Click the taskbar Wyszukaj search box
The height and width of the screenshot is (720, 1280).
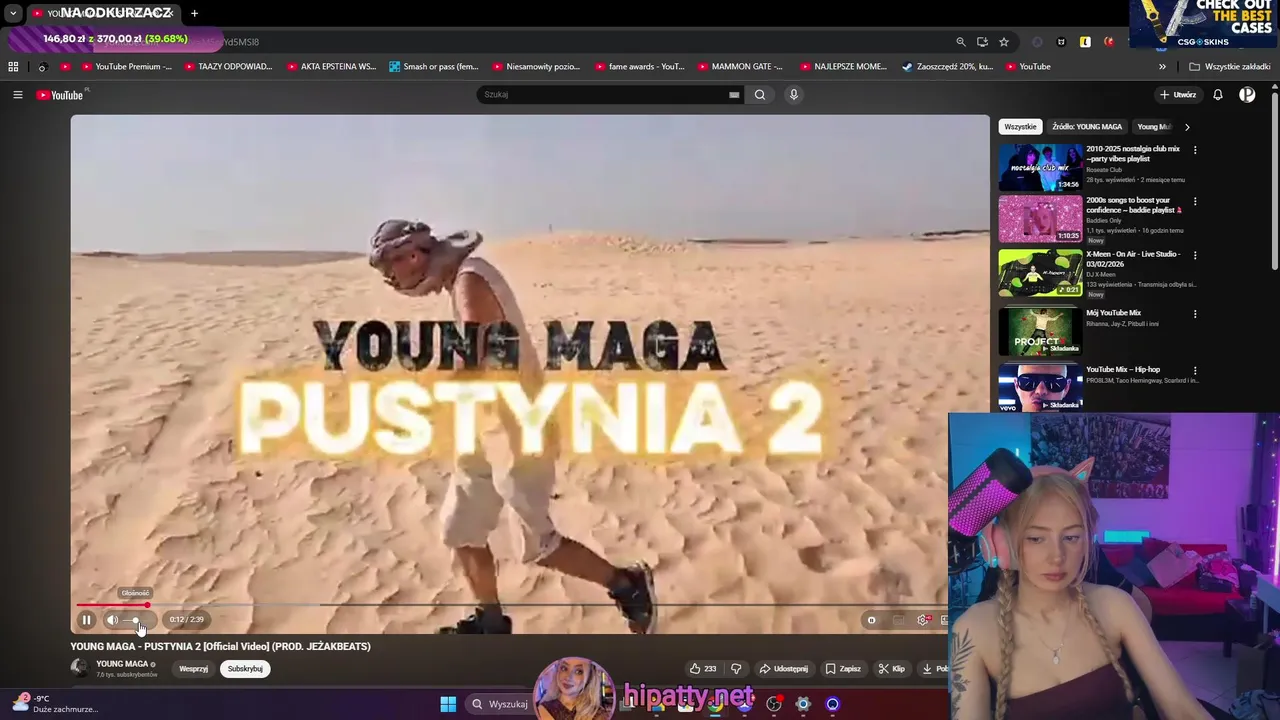(x=500, y=704)
